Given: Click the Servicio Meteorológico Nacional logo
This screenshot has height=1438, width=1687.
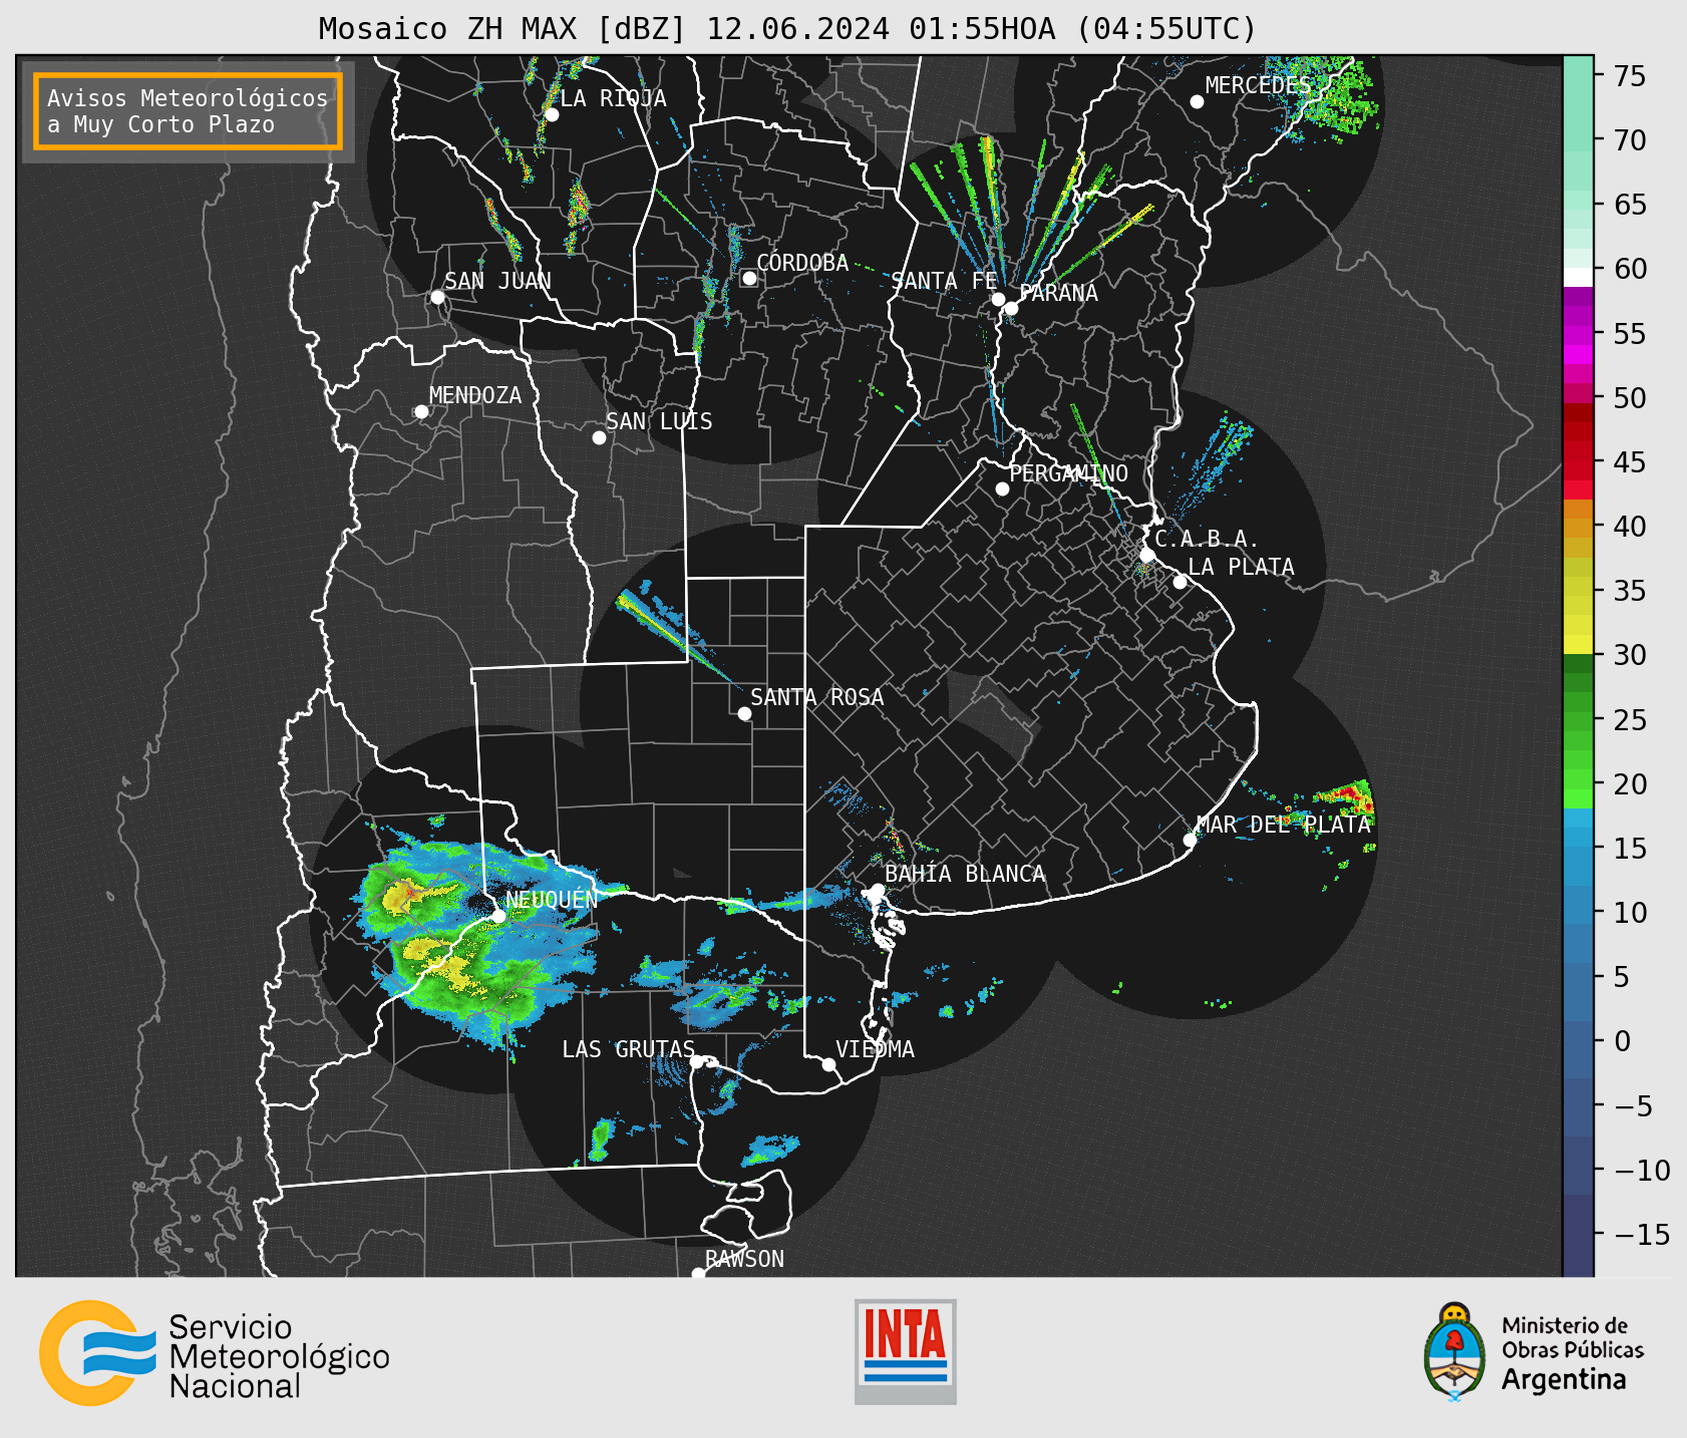Looking at the screenshot, I should pos(215,1354).
